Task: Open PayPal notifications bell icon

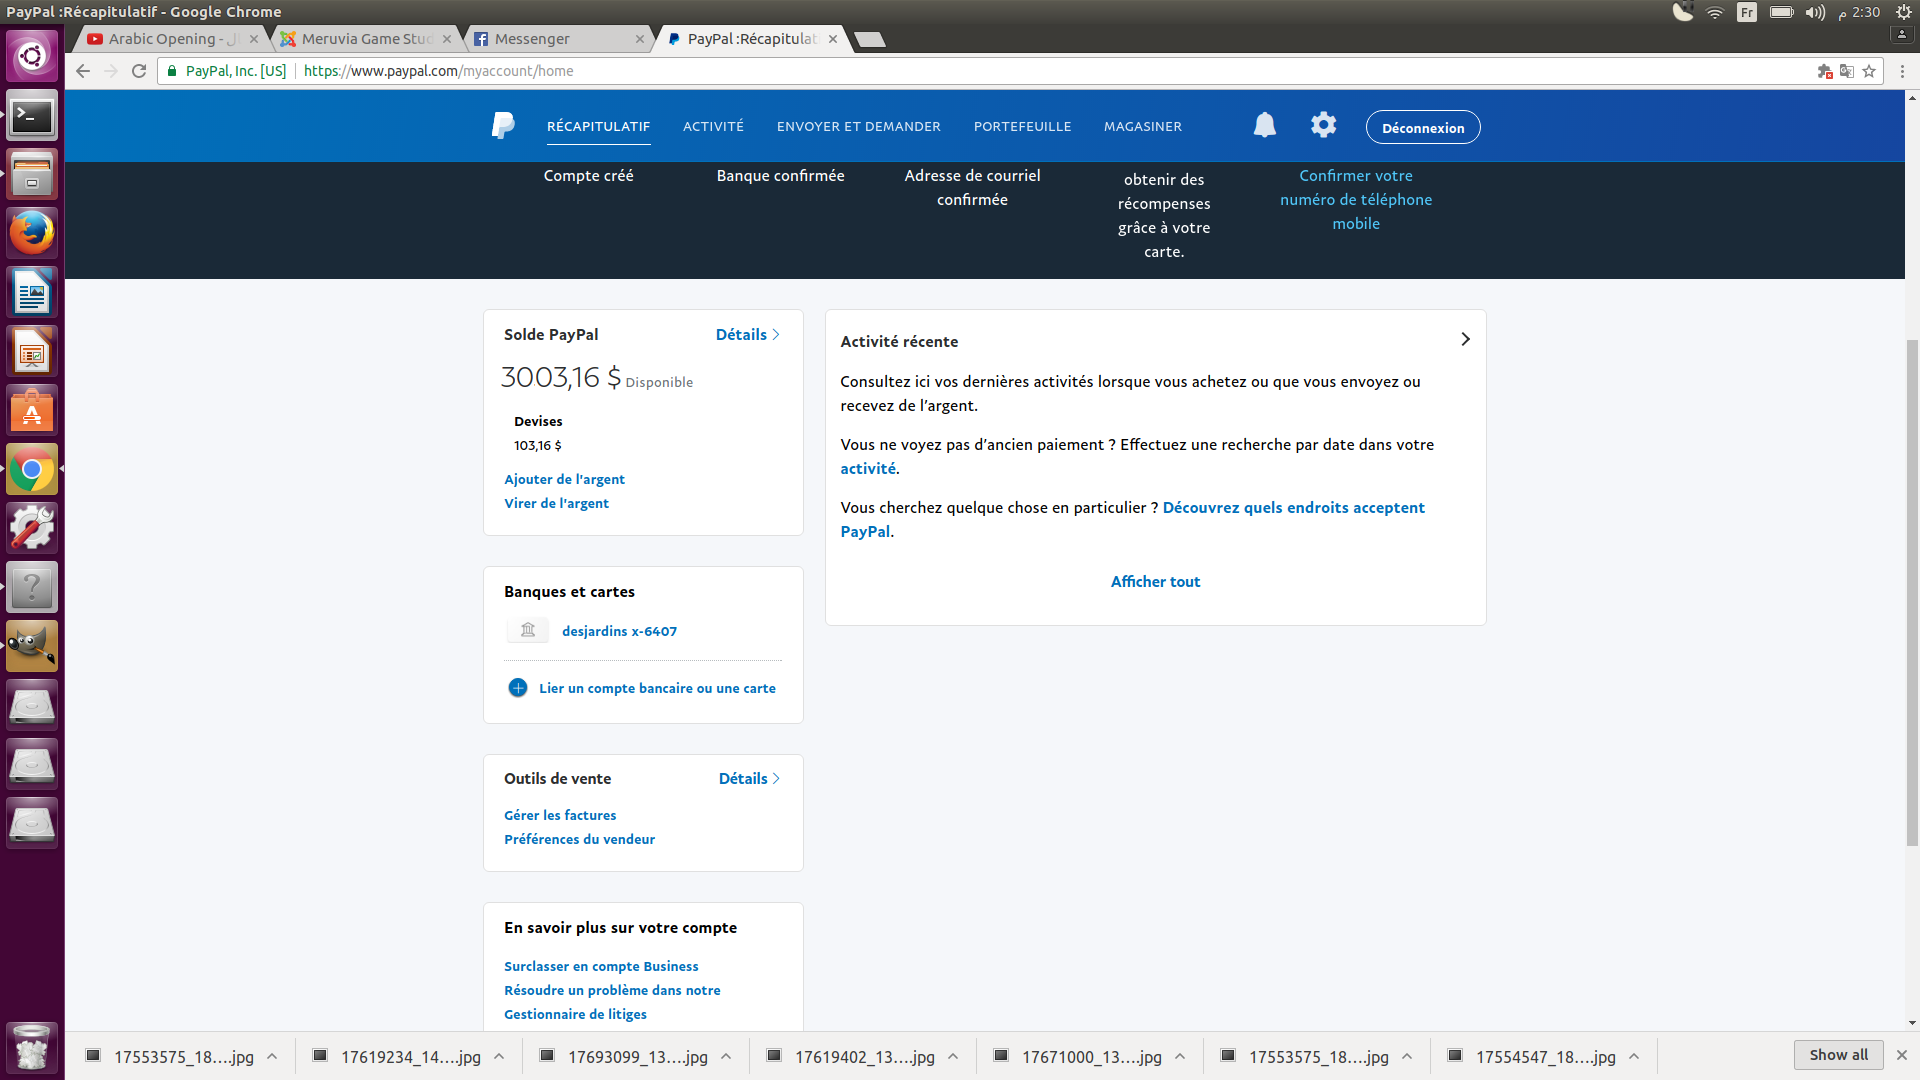Action: [1264, 125]
